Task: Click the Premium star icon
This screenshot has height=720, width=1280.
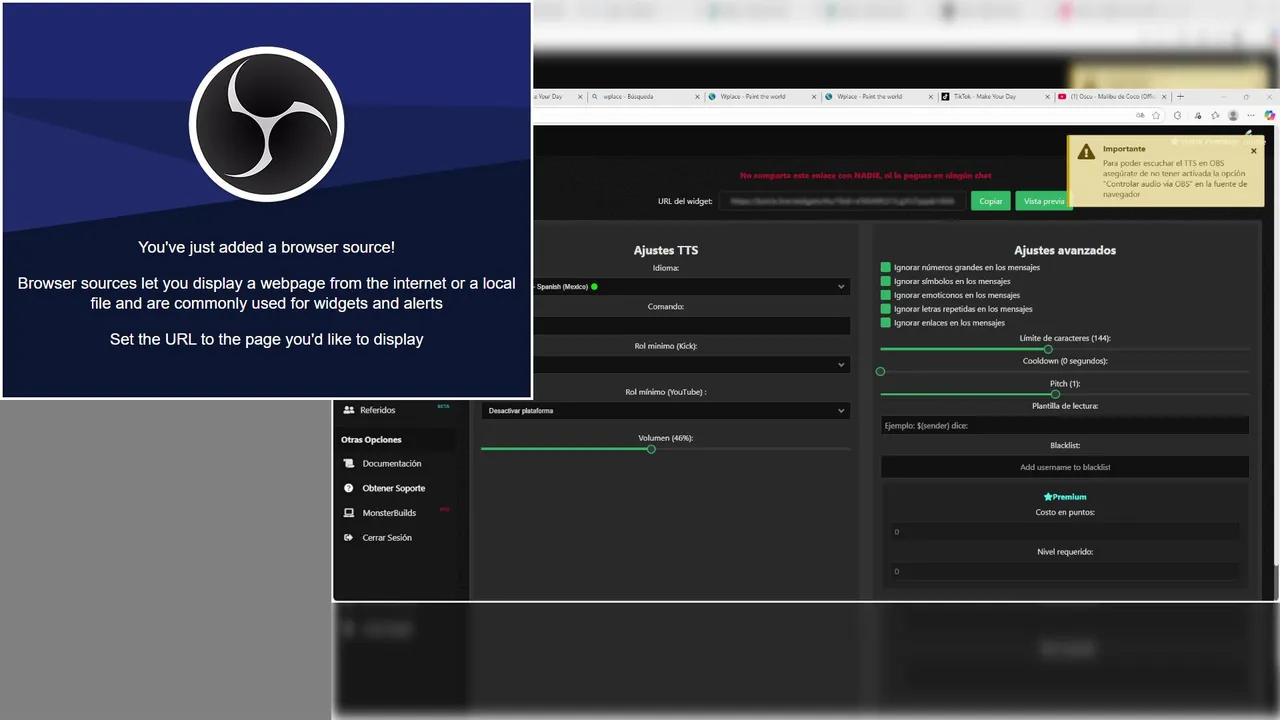Action: pos(1048,497)
